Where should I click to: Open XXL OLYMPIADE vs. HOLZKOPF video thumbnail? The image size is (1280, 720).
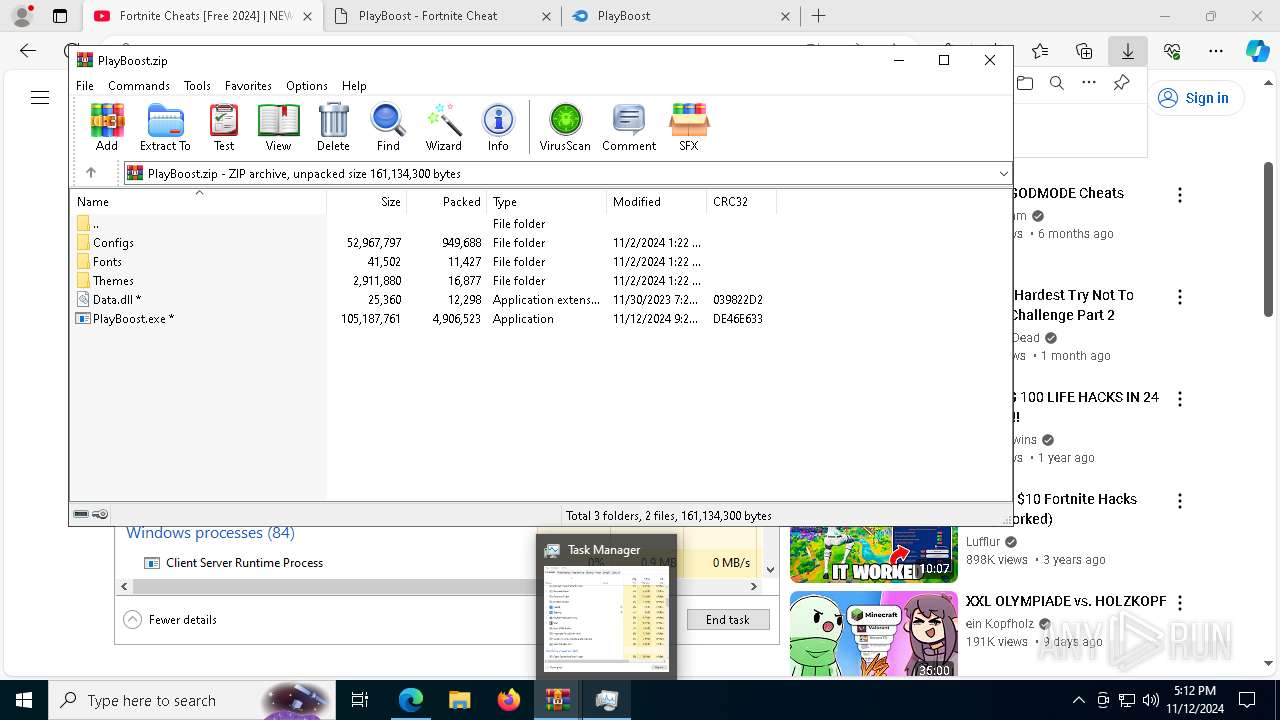[873, 634]
